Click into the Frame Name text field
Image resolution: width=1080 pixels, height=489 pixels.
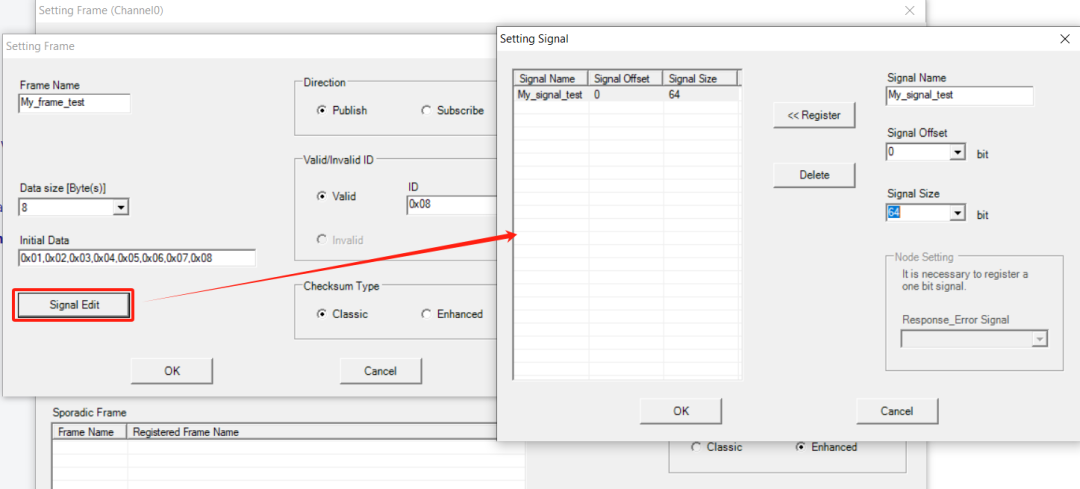click(x=75, y=103)
